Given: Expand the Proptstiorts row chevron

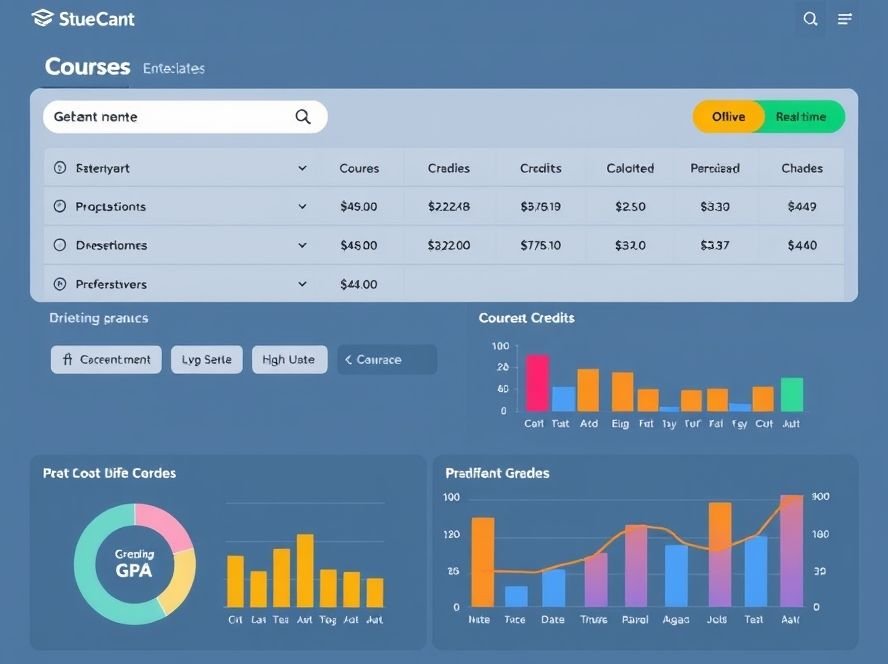Looking at the screenshot, I should (x=302, y=206).
